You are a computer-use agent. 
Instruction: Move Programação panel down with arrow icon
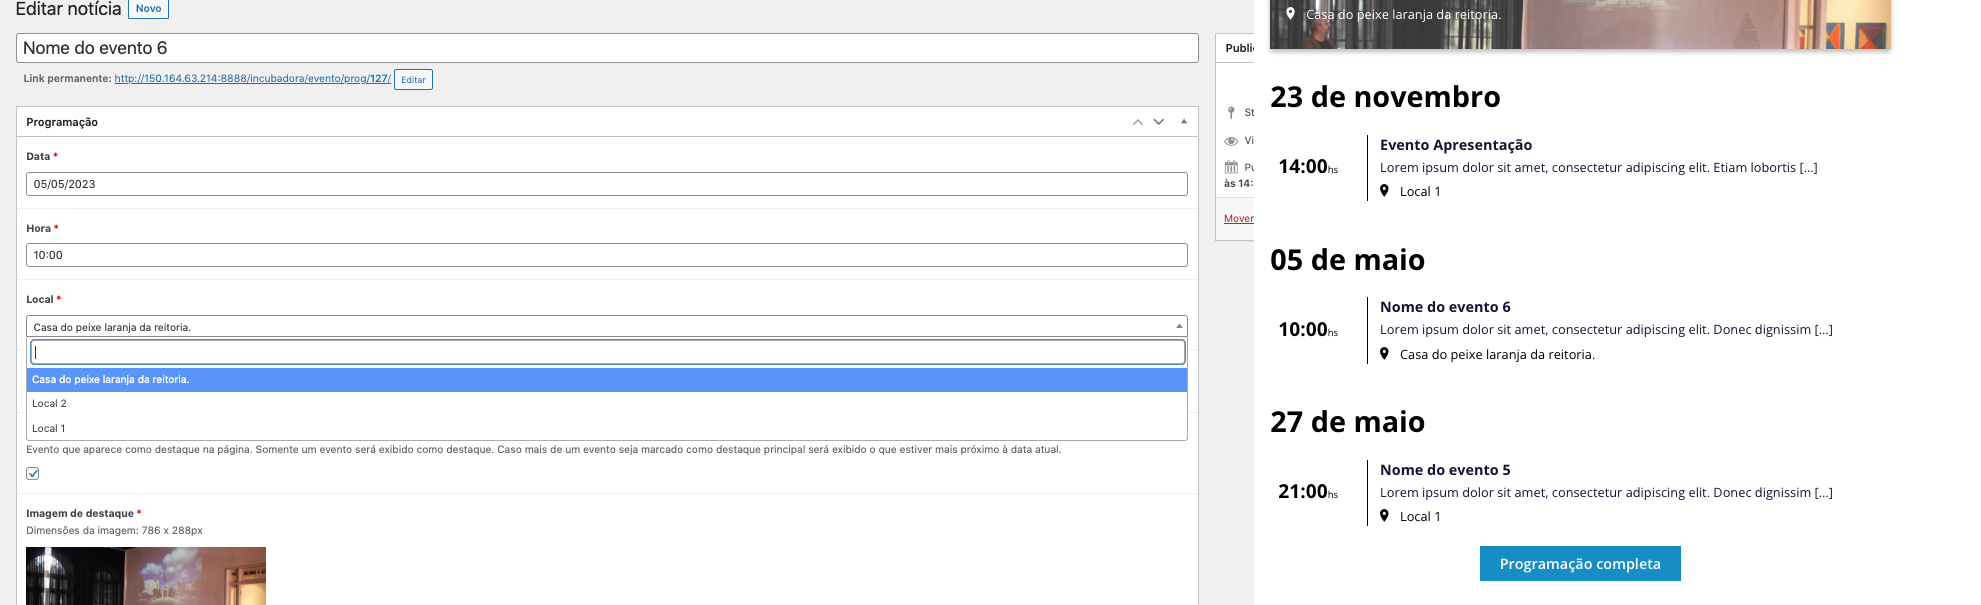[1159, 122]
